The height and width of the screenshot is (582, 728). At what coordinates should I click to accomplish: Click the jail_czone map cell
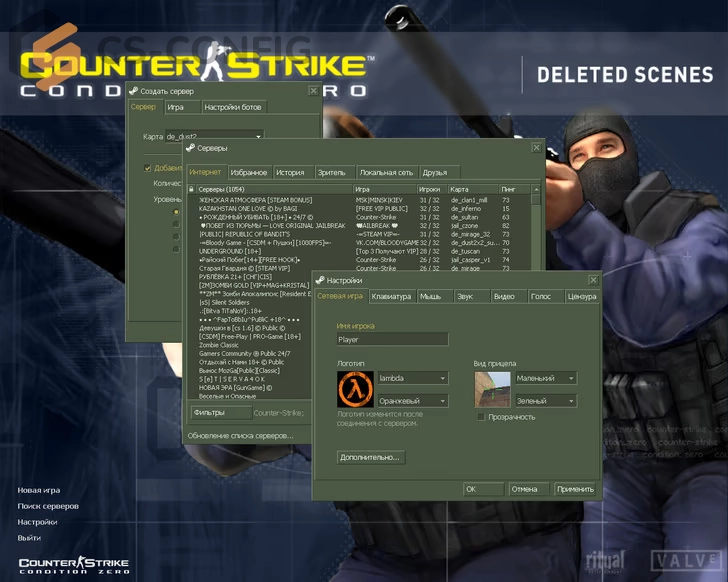tap(464, 226)
